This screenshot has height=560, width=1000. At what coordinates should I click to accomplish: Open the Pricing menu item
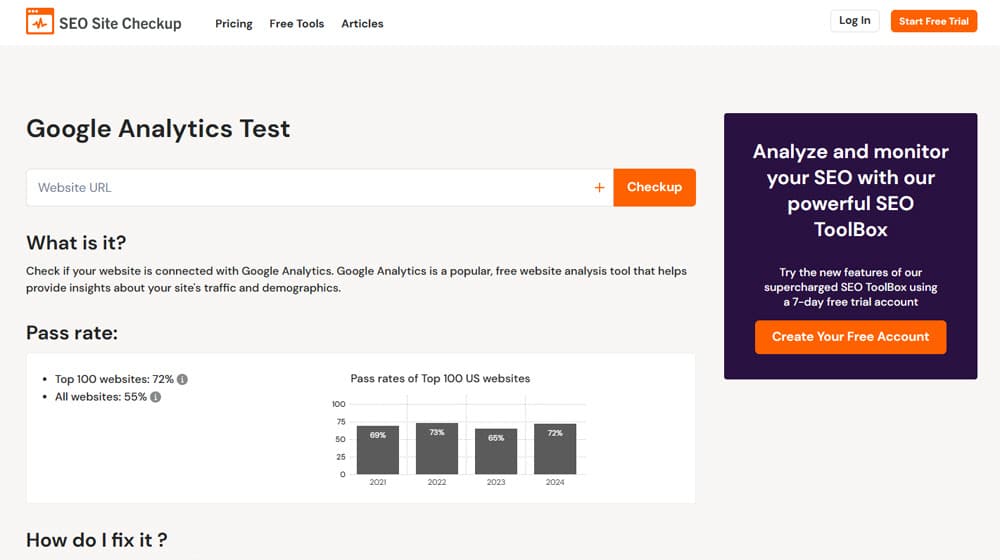point(233,24)
